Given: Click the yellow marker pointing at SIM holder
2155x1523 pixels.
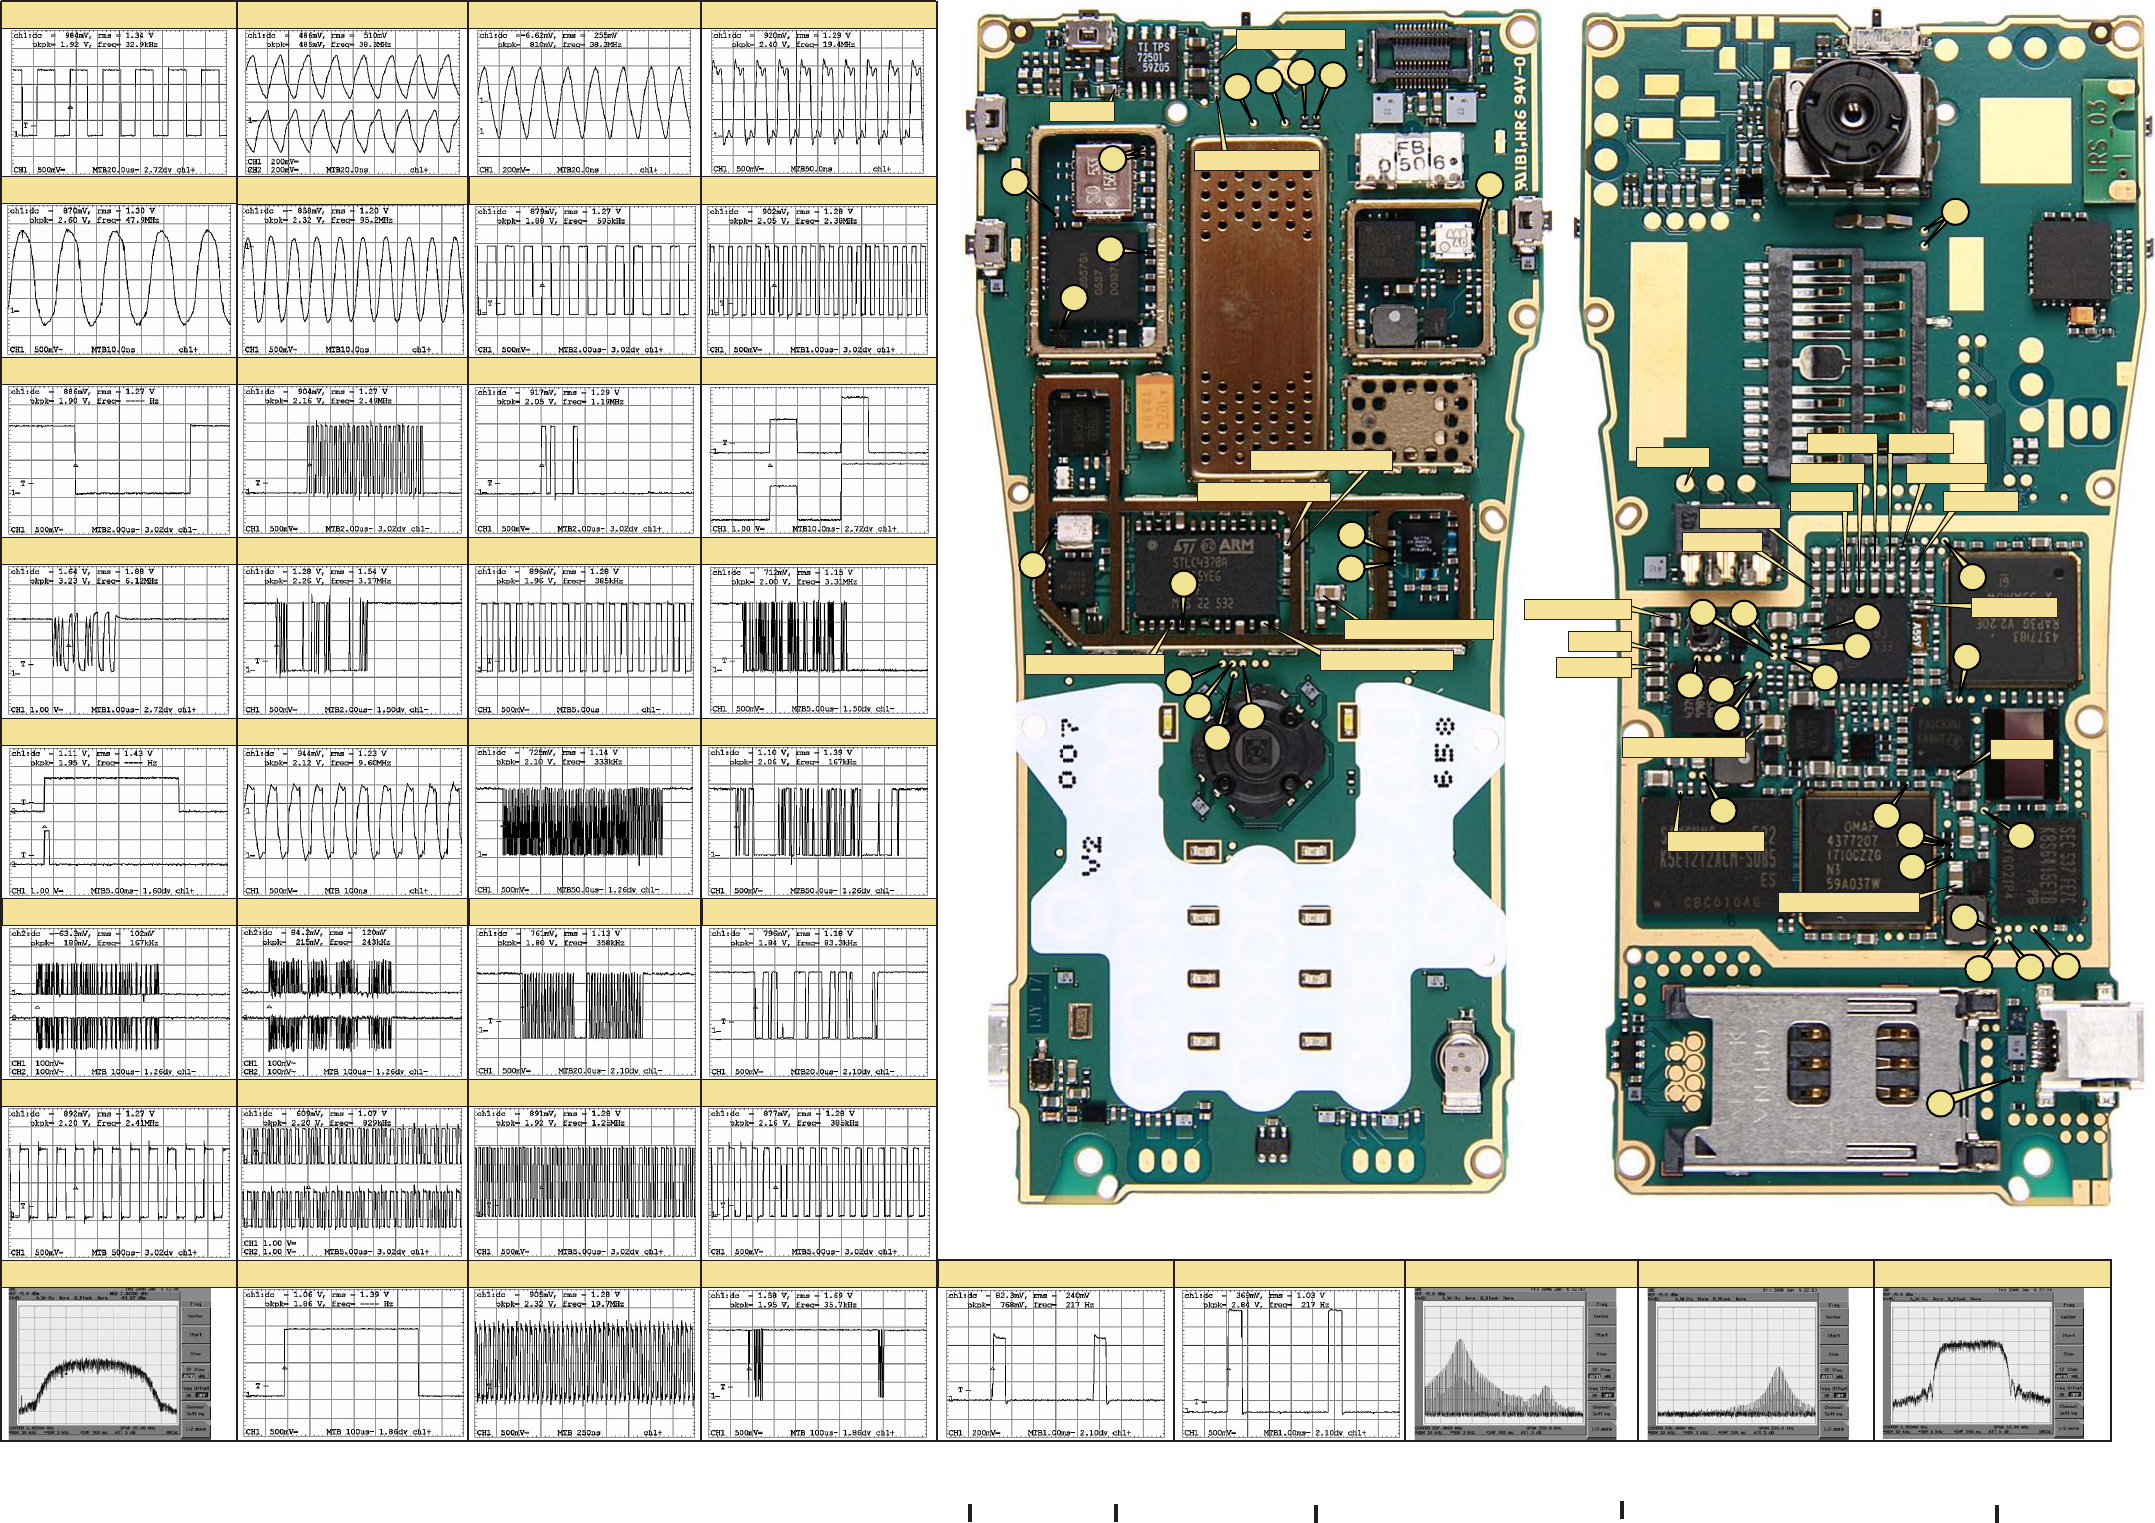Looking at the screenshot, I should 1940,1103.
